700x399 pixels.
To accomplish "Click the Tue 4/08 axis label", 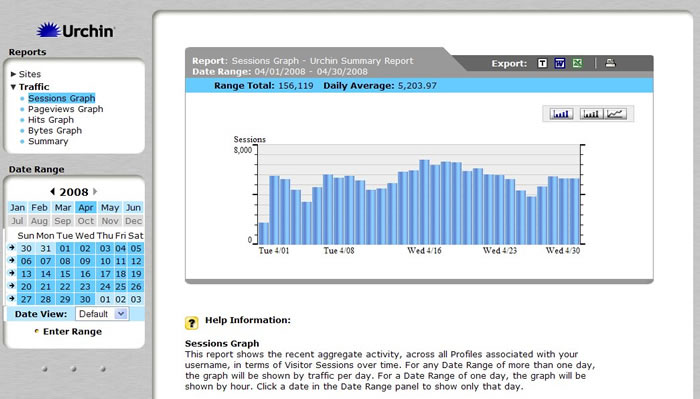I will (339, 250).
